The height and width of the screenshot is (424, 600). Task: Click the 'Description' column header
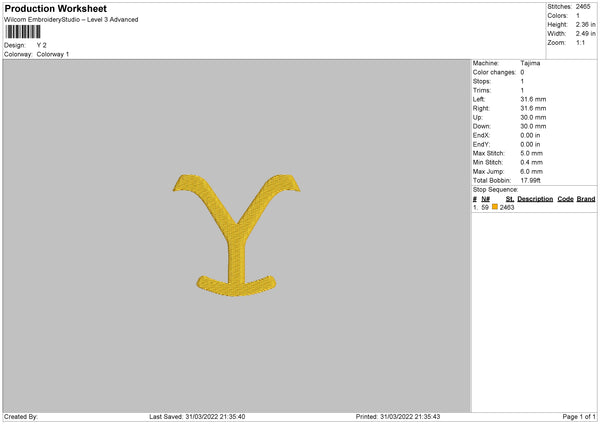pyautogui.click(x=535, y=199)
